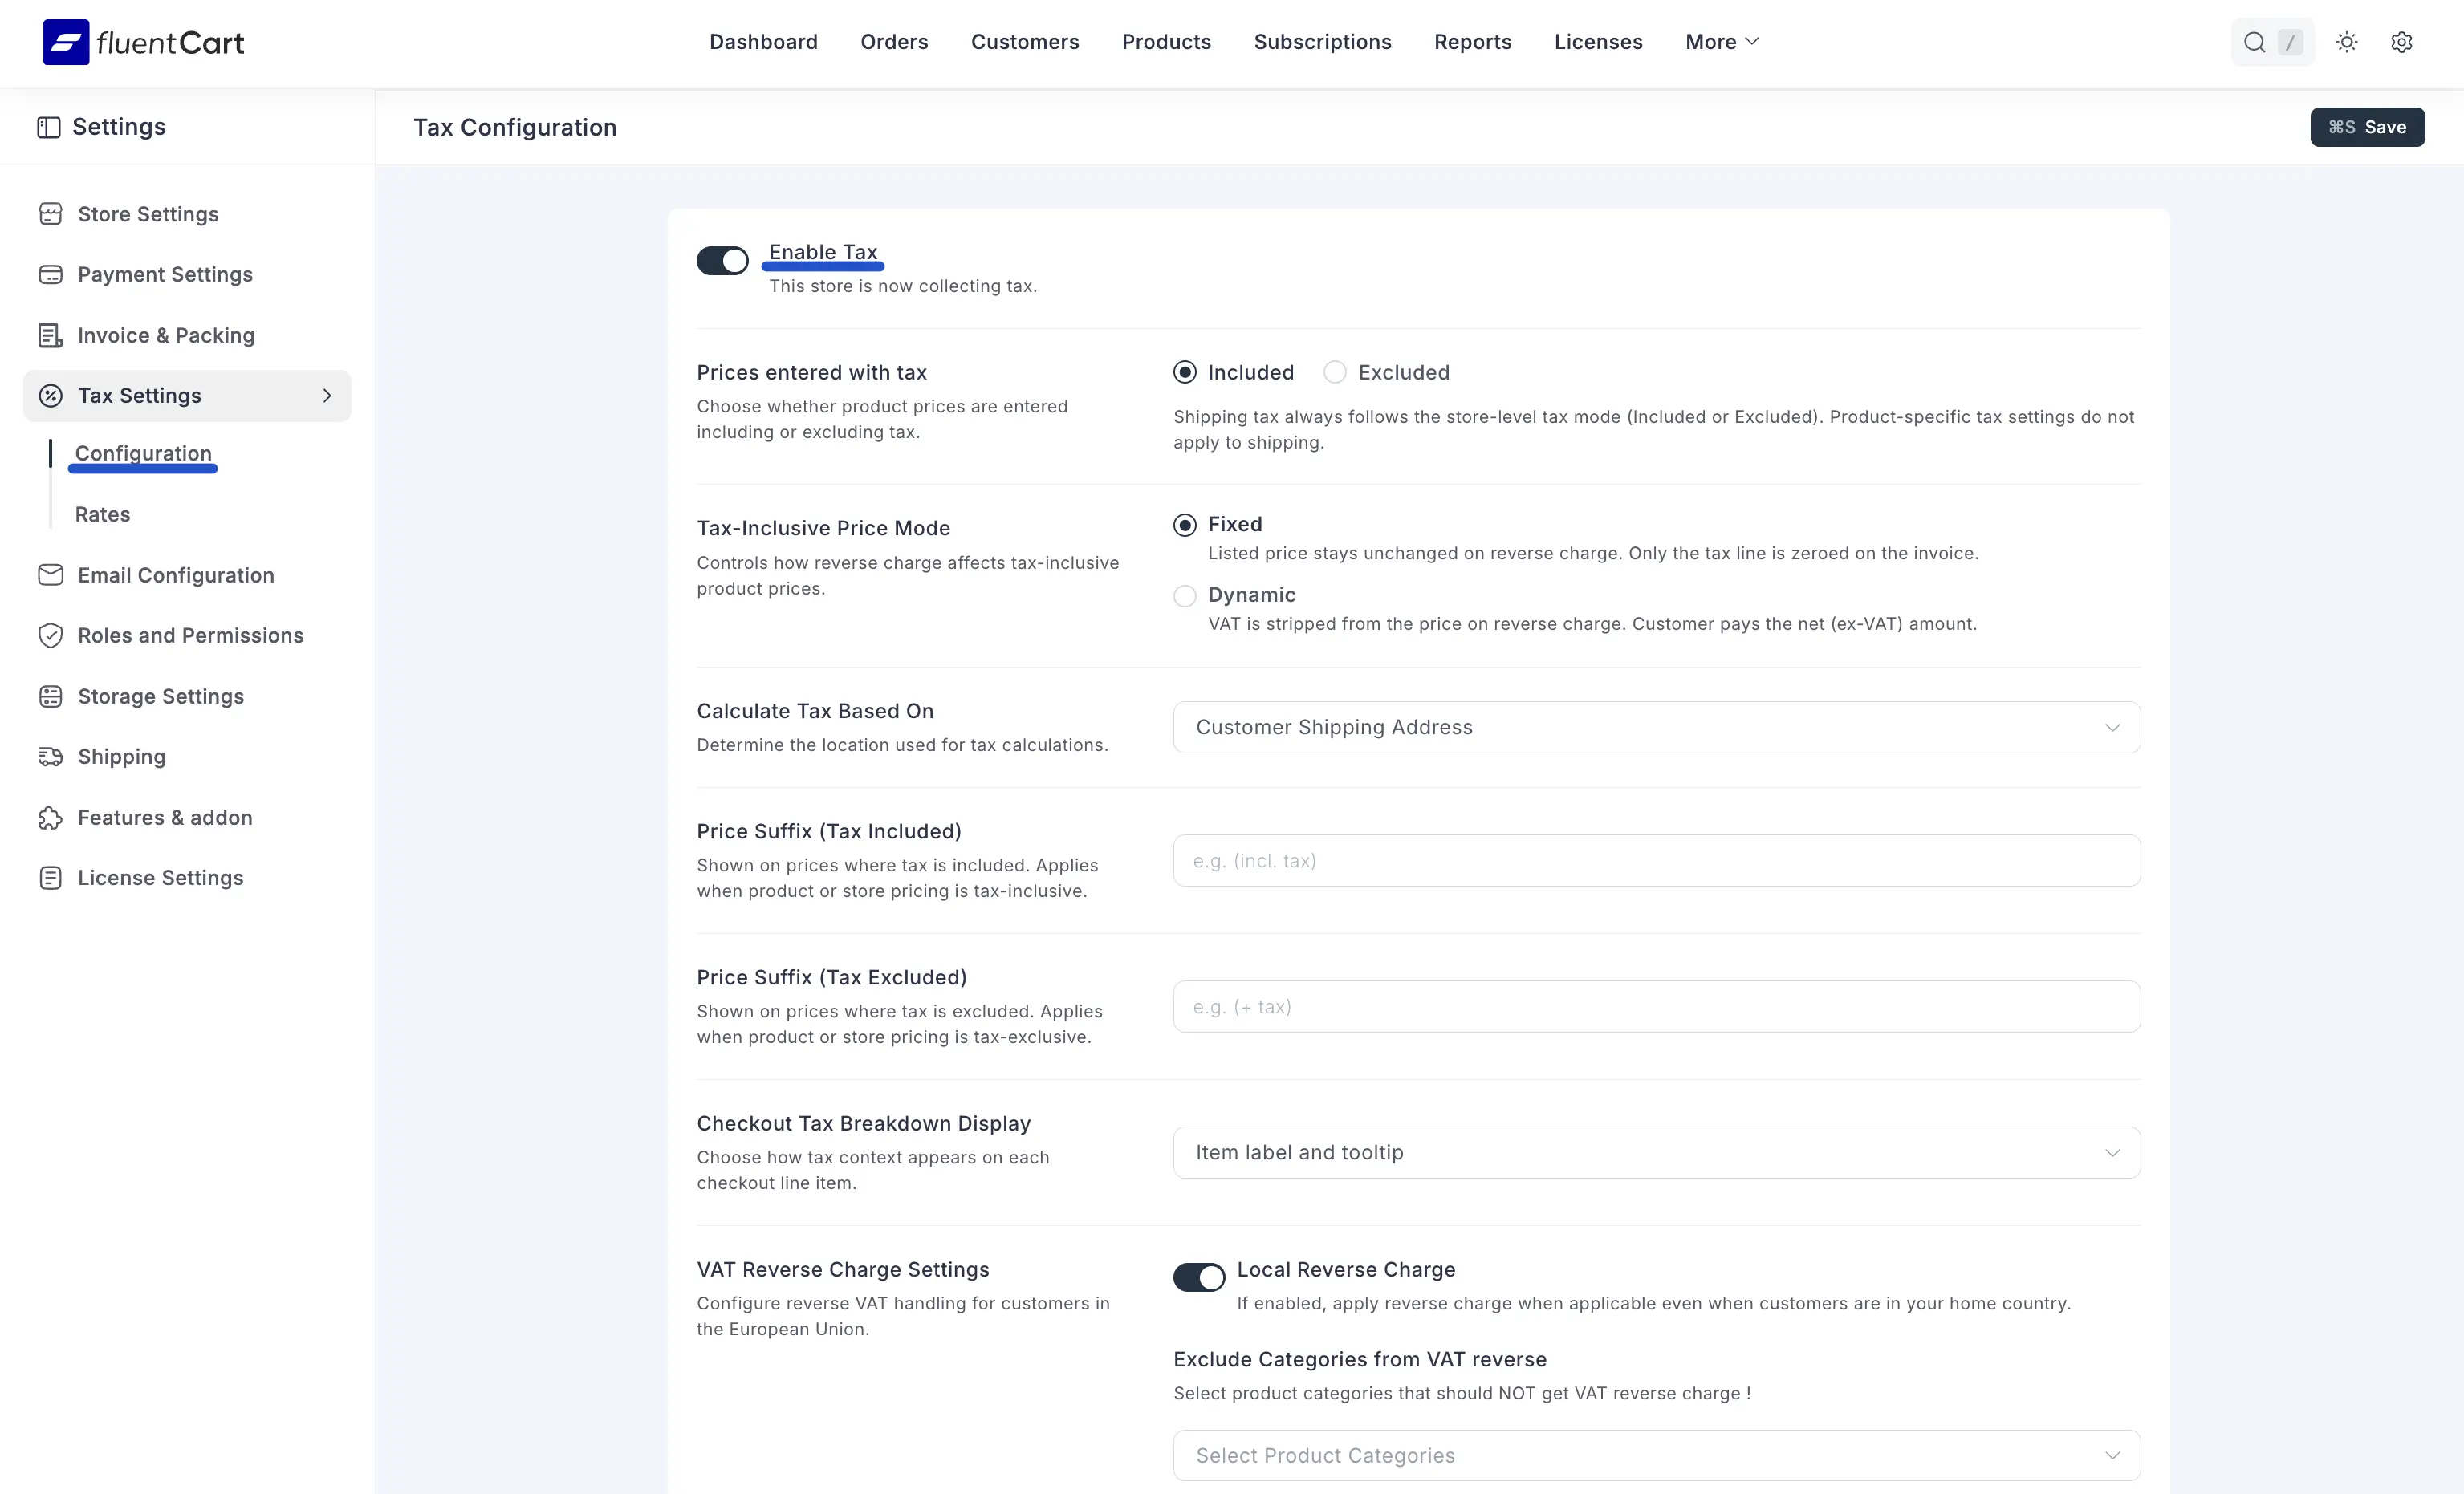Click the Invoice & Packing icon
Screen dimensions: 2464x1494
(50, 335)
